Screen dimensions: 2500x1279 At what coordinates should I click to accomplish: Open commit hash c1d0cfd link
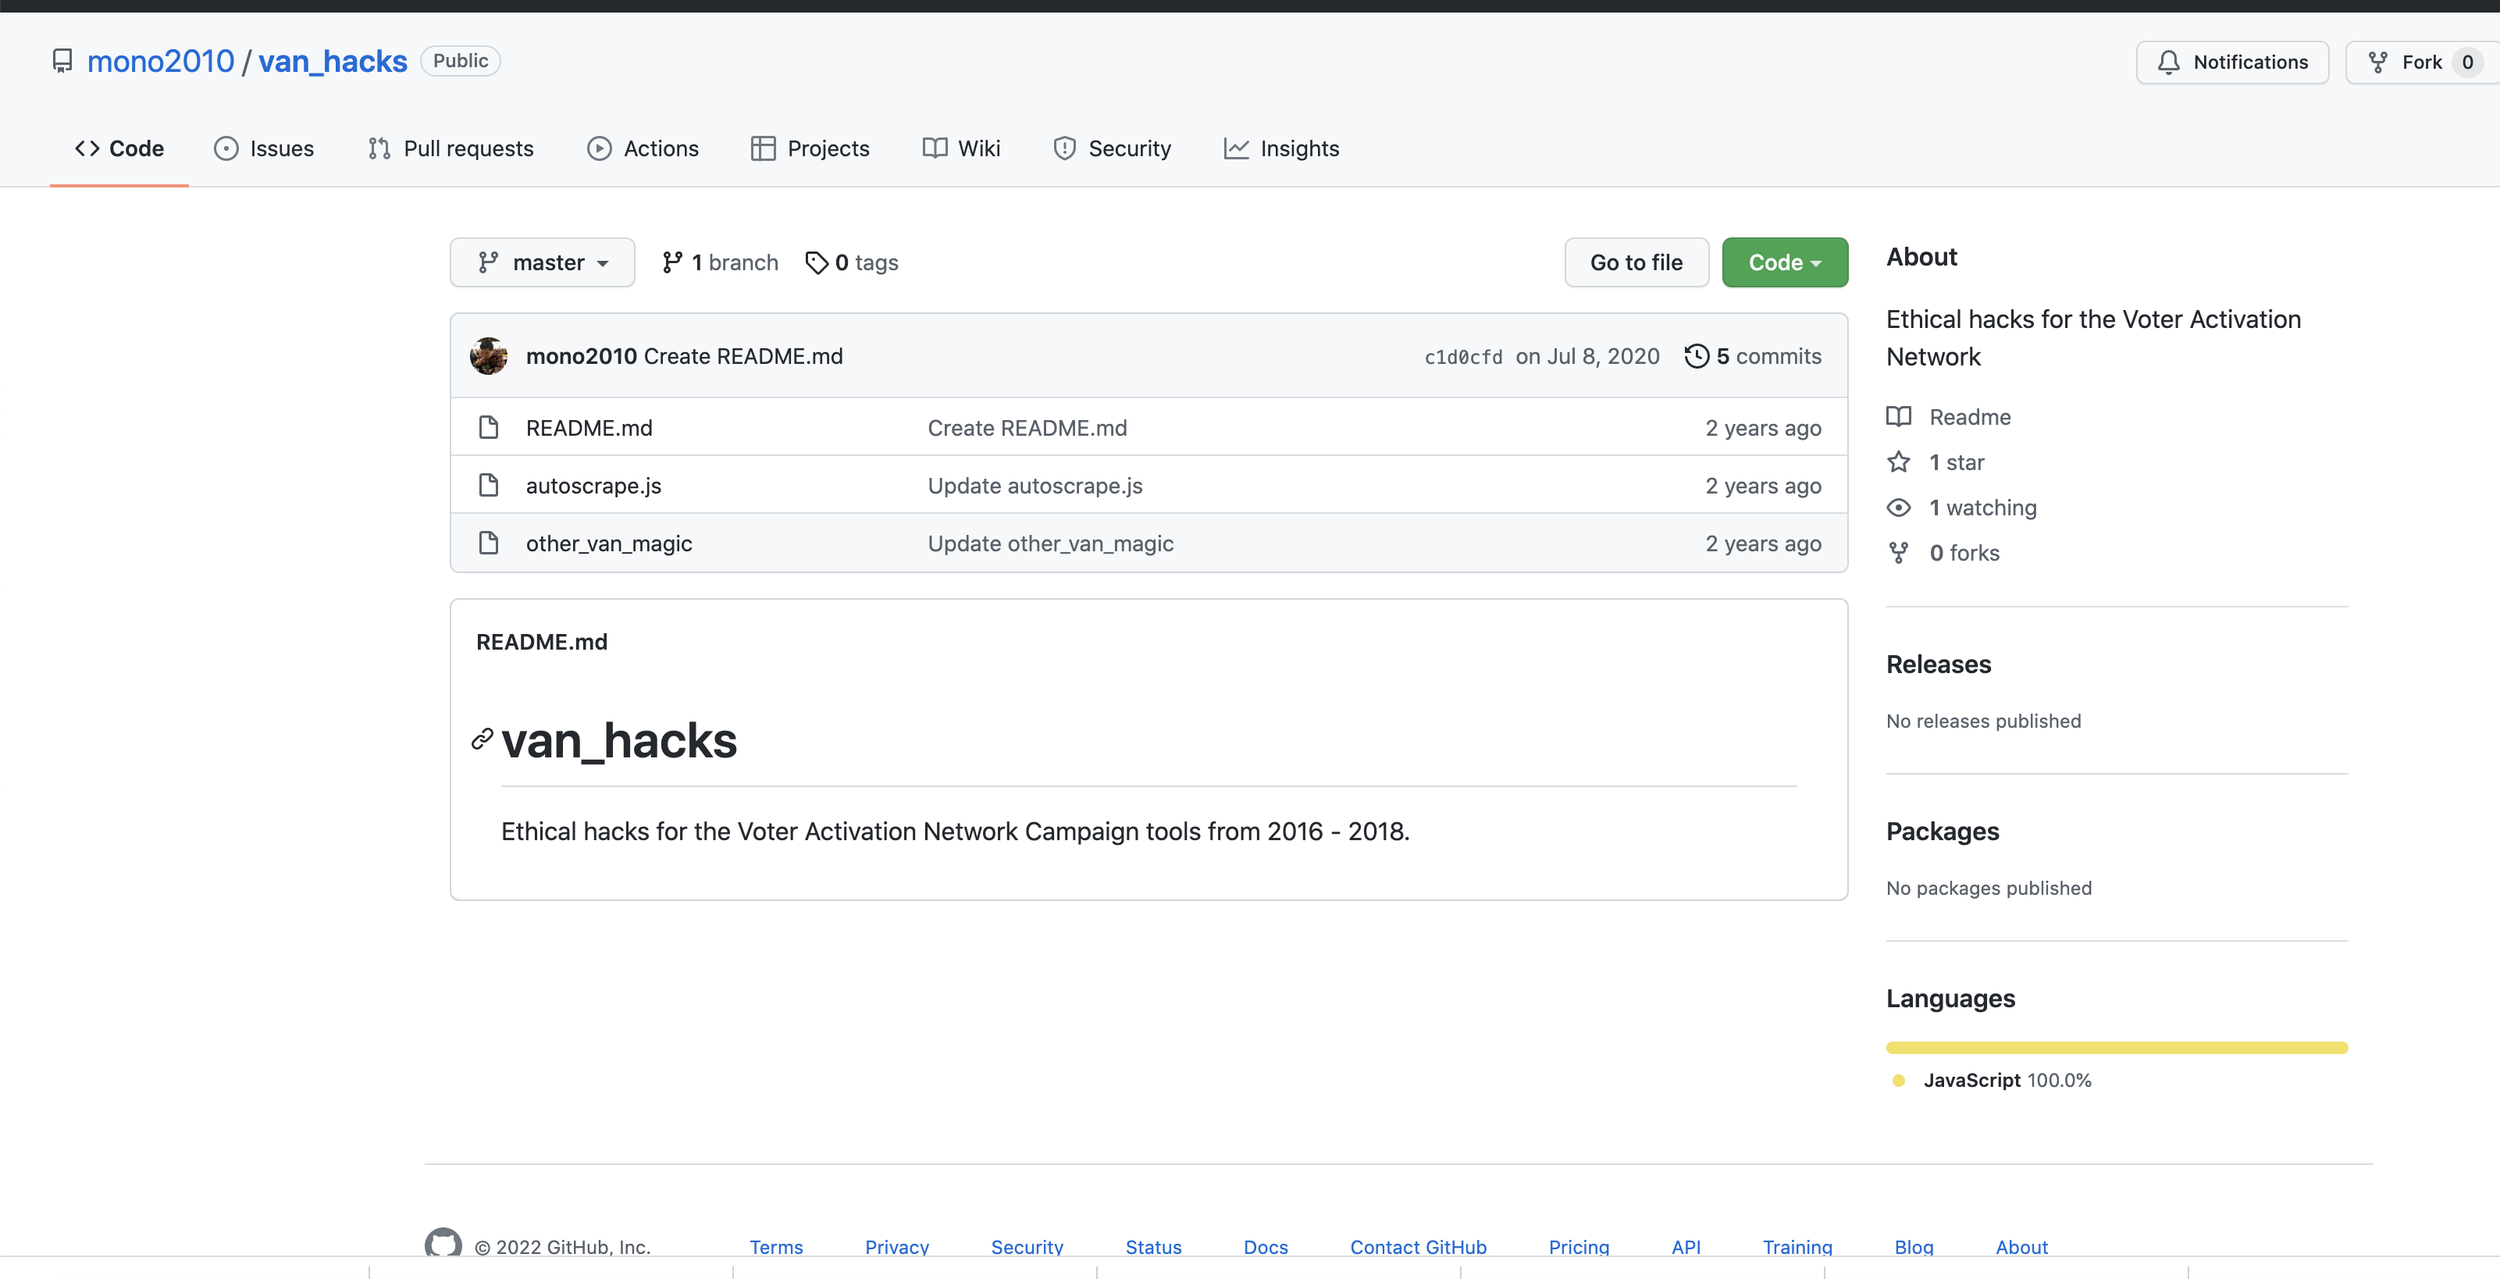pos(1462,357)
